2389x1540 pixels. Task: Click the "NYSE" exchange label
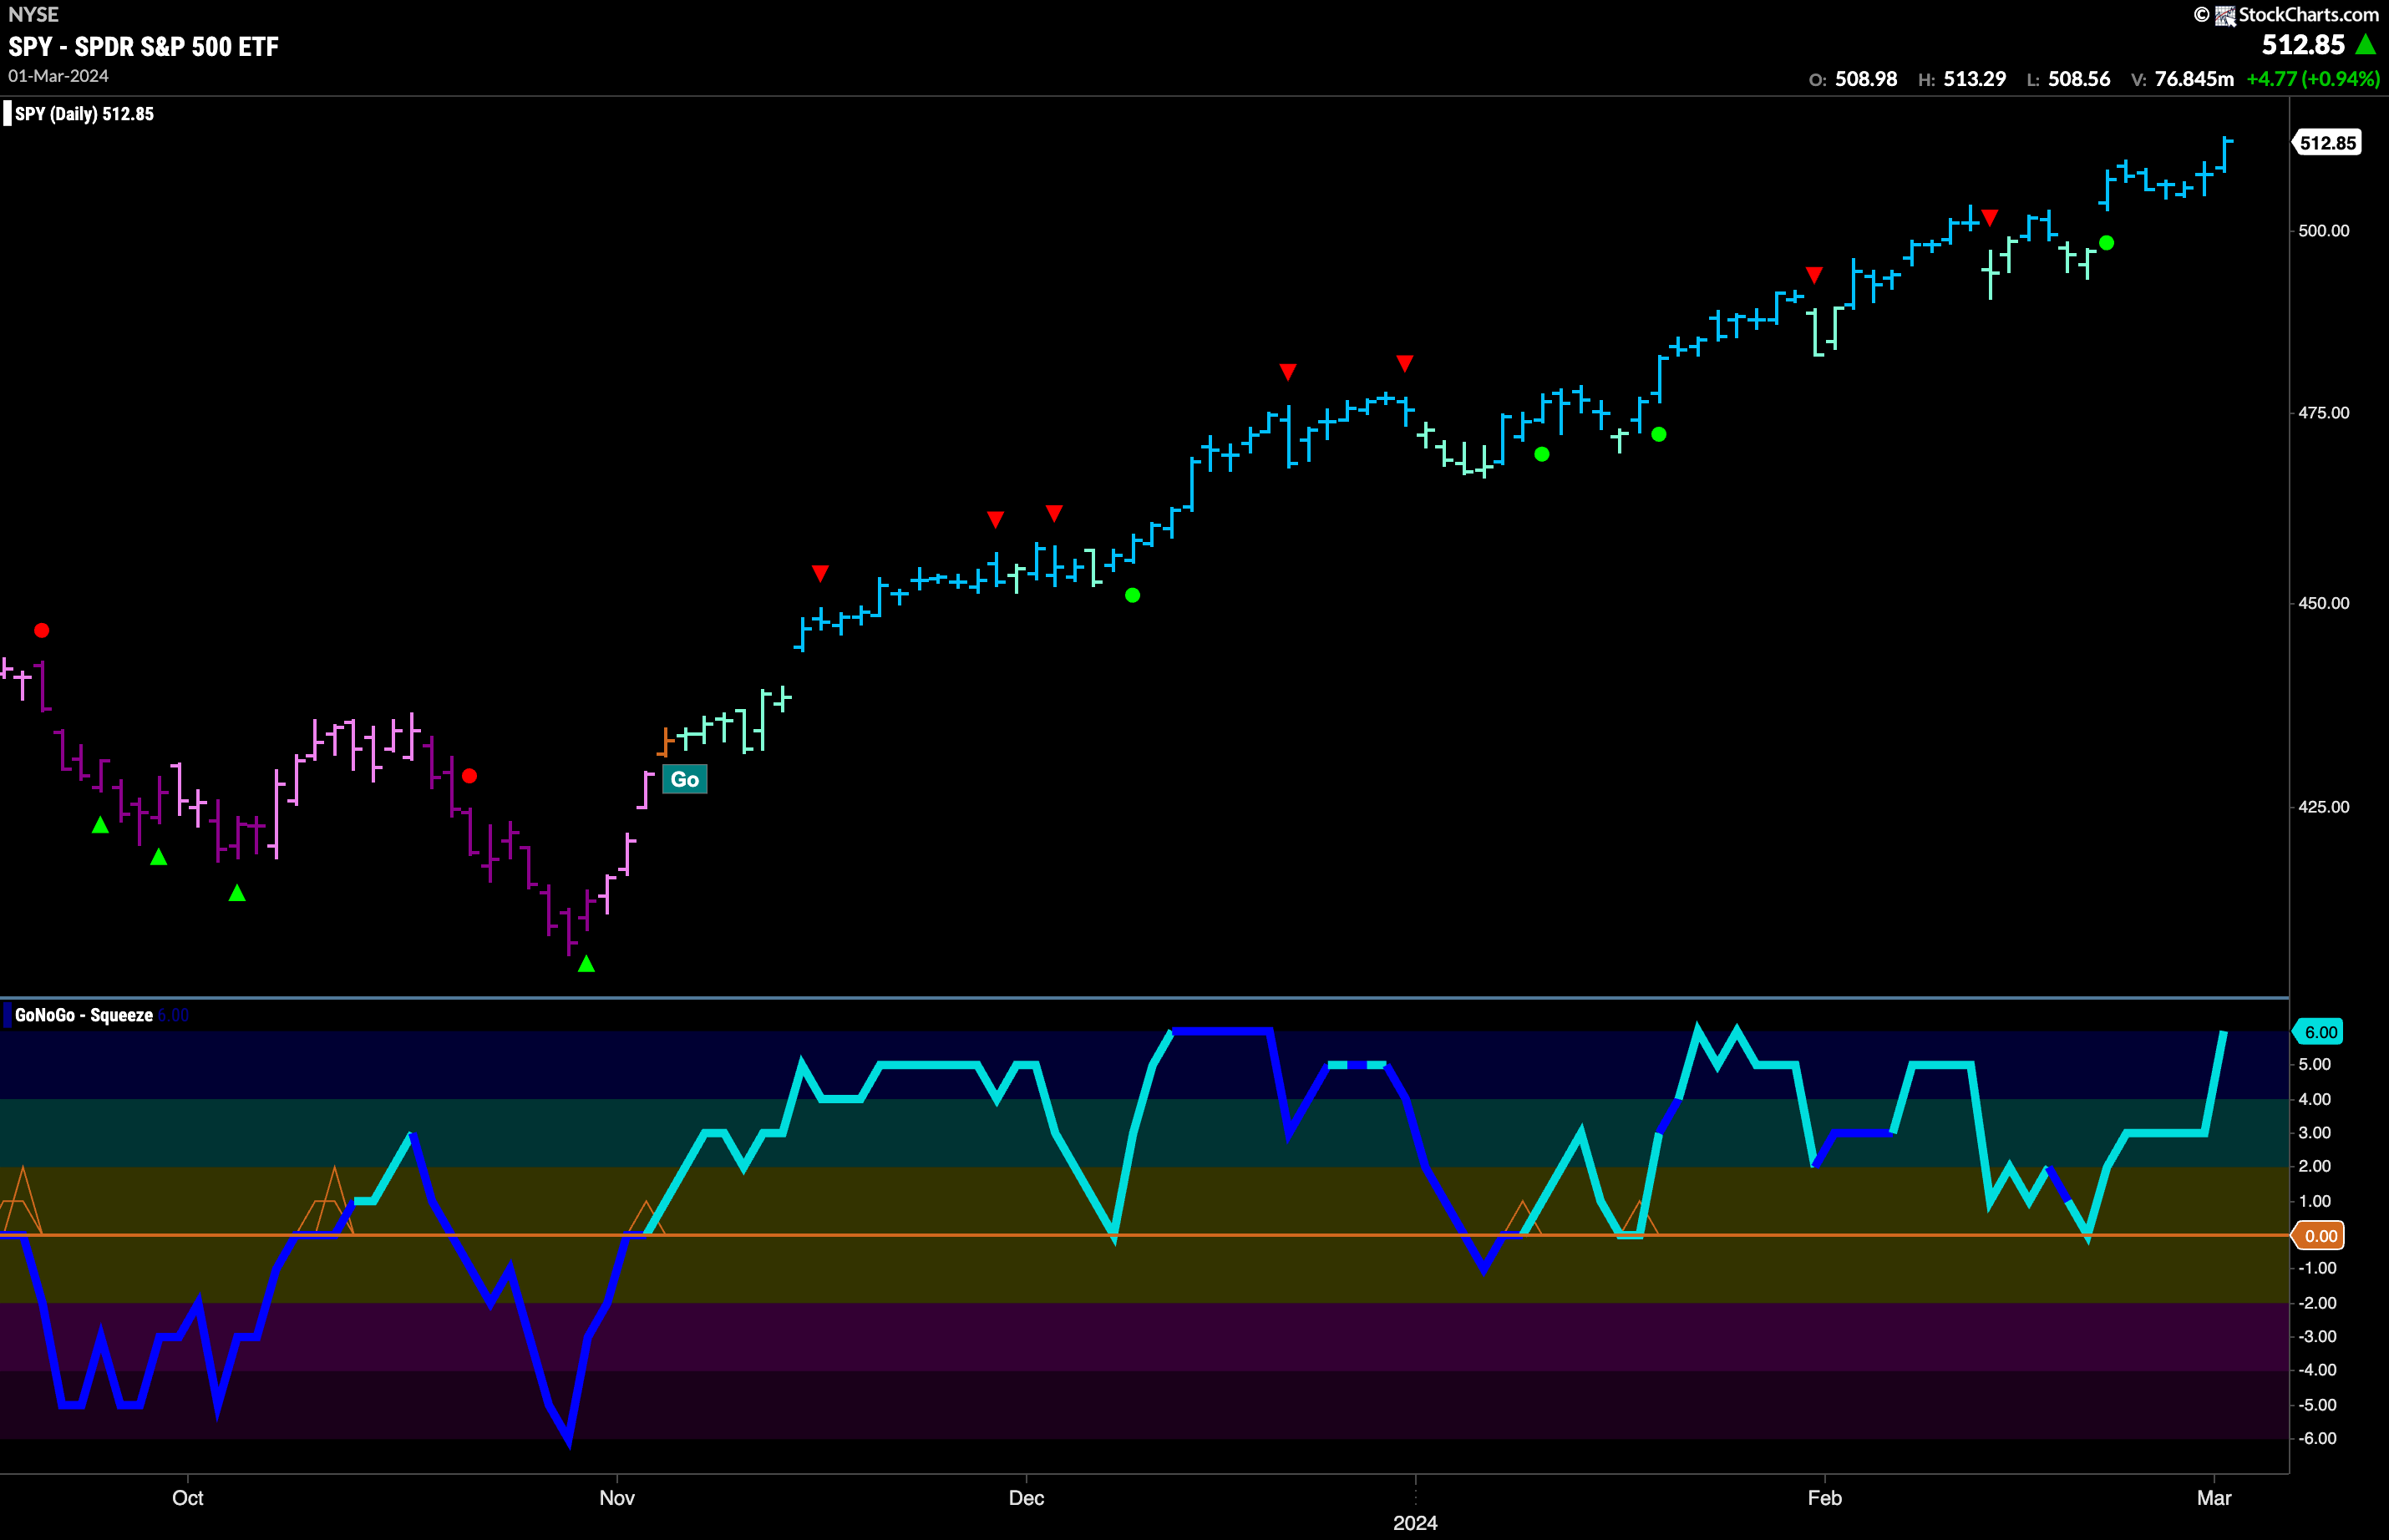coord(33,14)
